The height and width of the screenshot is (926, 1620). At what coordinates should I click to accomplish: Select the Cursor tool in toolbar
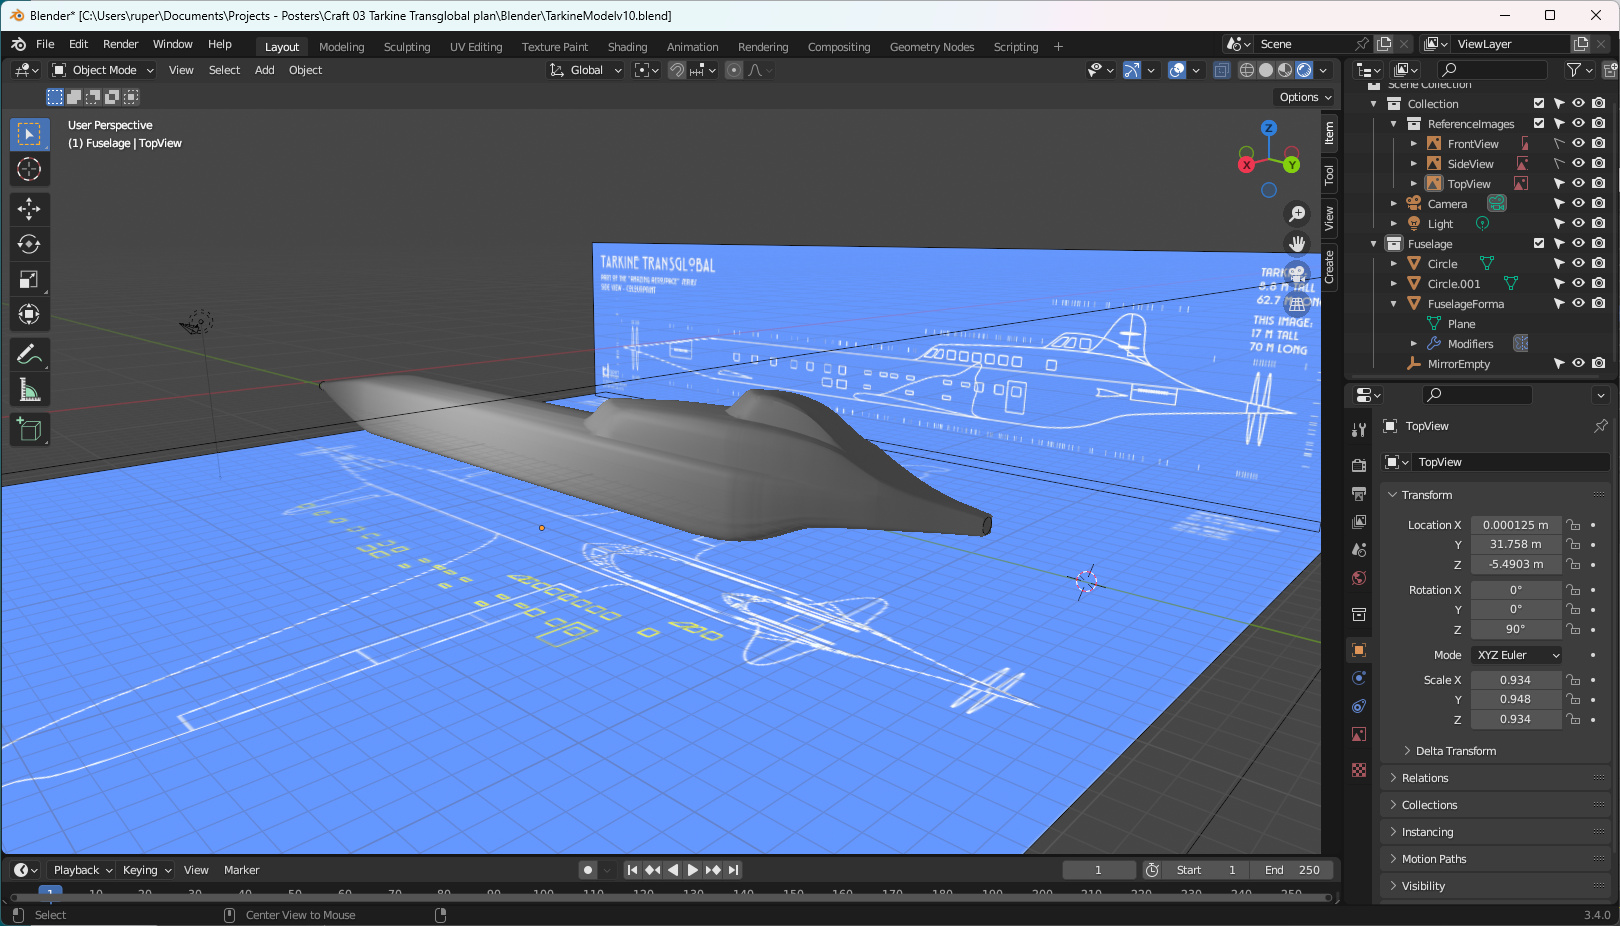(x=29, y=169)
